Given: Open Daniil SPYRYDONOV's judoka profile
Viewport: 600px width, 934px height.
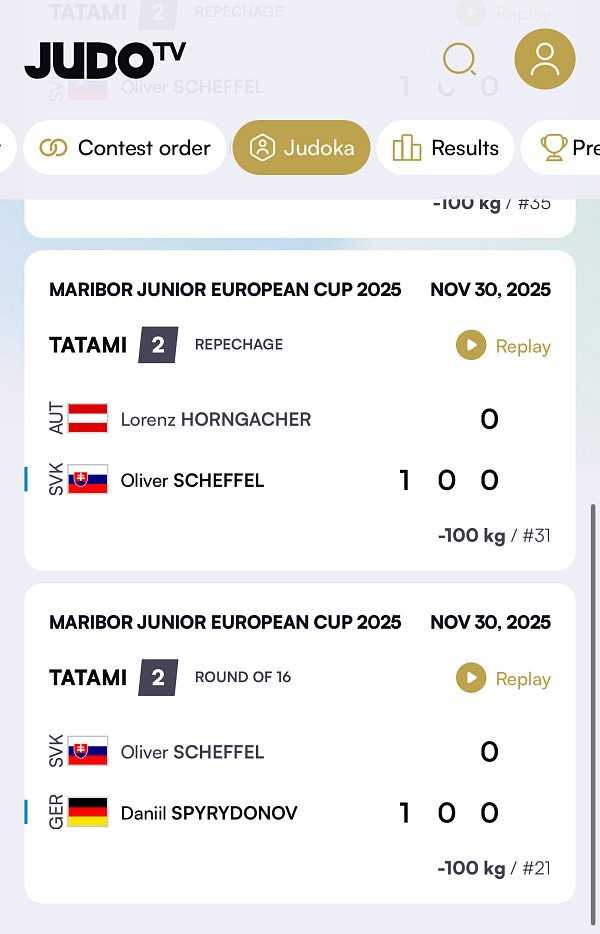Looking at the screenshot, I should pyautogui.click(x=209, y=813).
